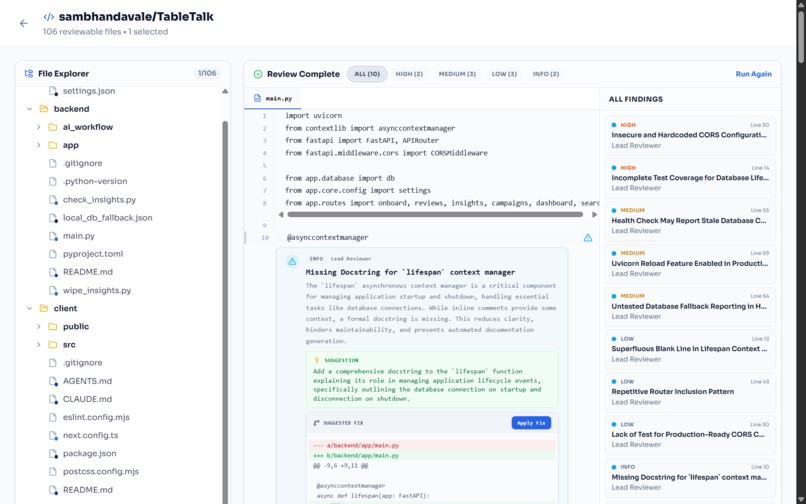Open backend .gitignore file

coord(82,164)
